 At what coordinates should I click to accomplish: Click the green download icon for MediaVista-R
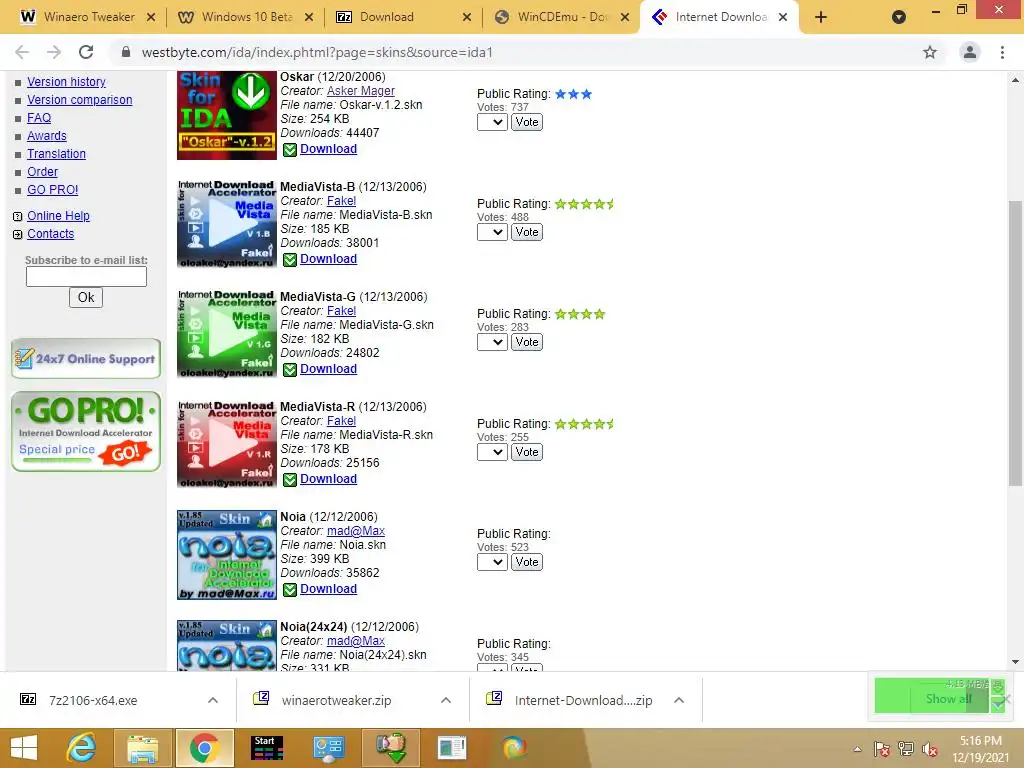[x=290, y=479]
